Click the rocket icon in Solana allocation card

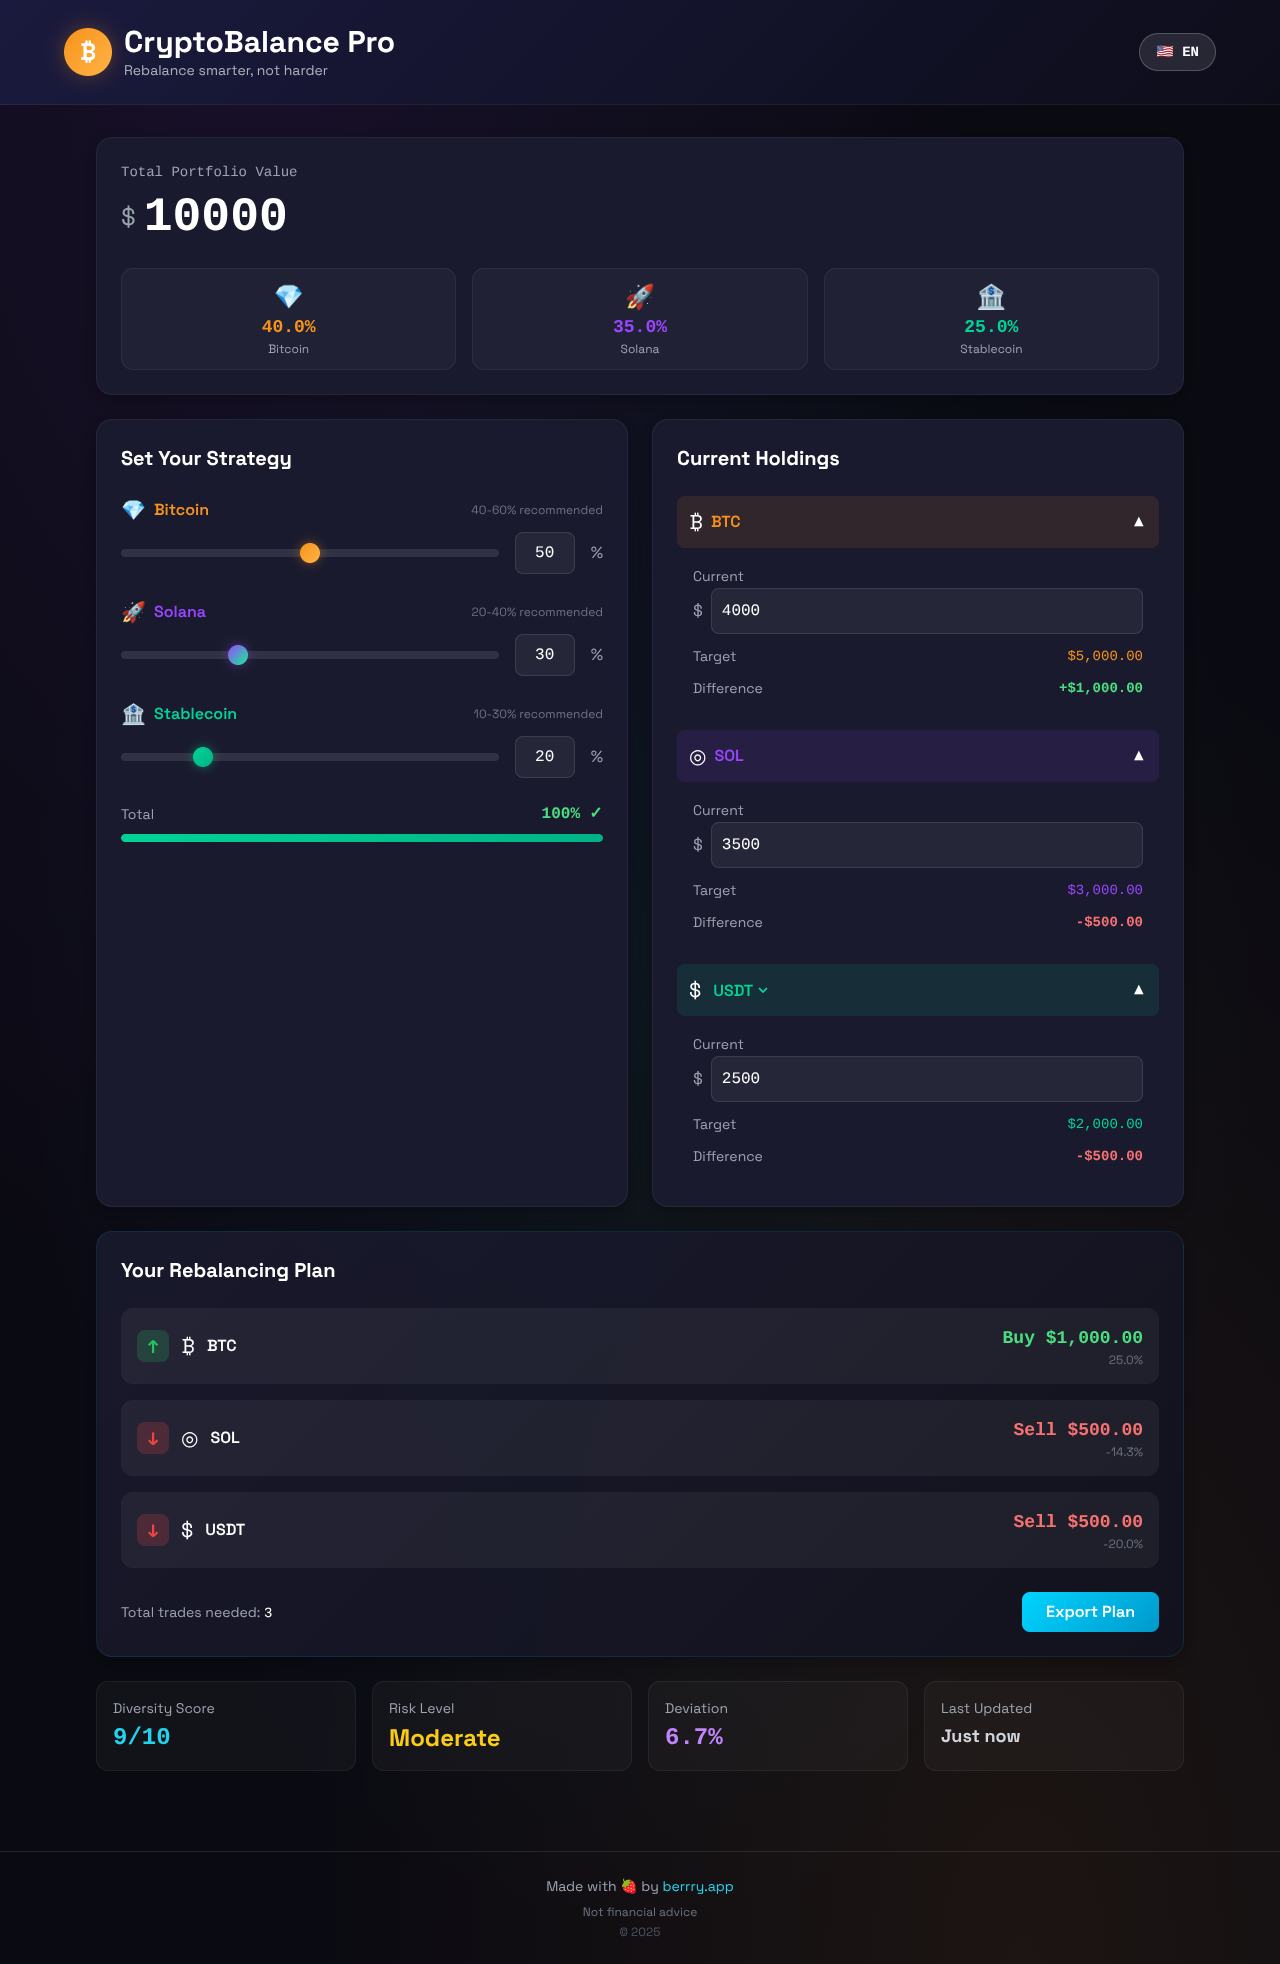(640, 297)
